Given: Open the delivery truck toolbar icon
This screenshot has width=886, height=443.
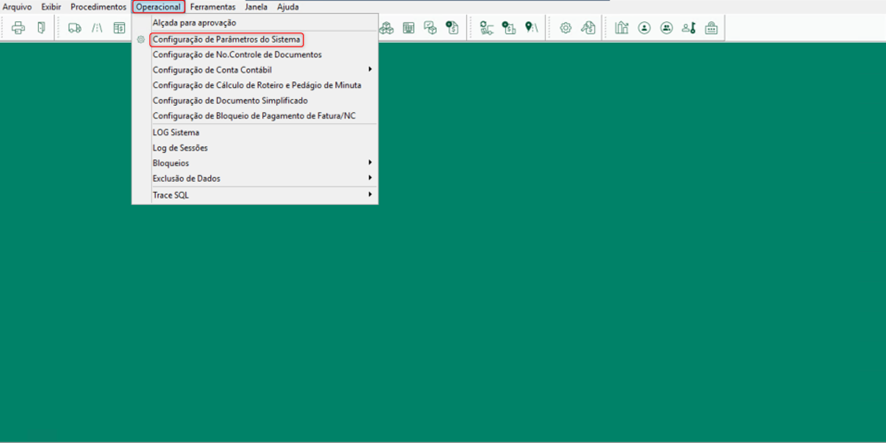Looking at the screenshot, I should [x=75, y=28].
